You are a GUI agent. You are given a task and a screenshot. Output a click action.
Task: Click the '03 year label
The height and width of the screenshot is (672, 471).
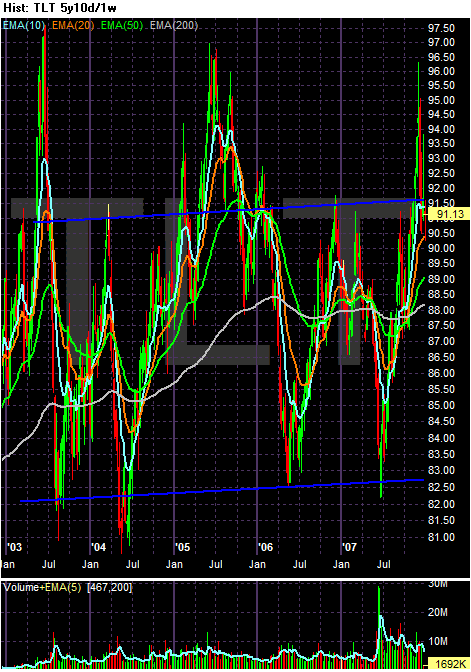coord(15,547)
